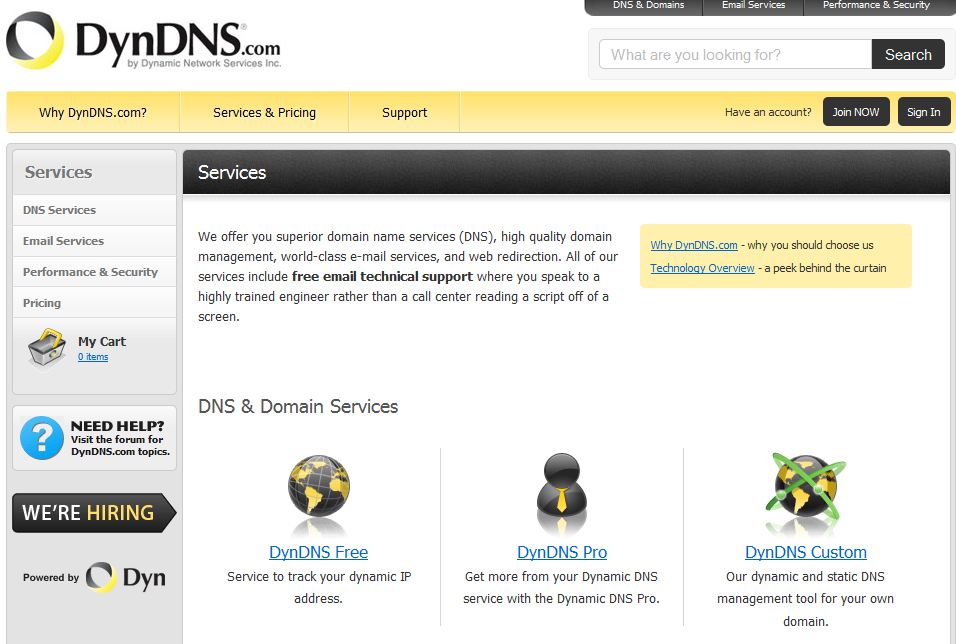Viewport: 956px width, 644px height.
Task: Open the Technology Overview link
Action: (x=702, y=268)
